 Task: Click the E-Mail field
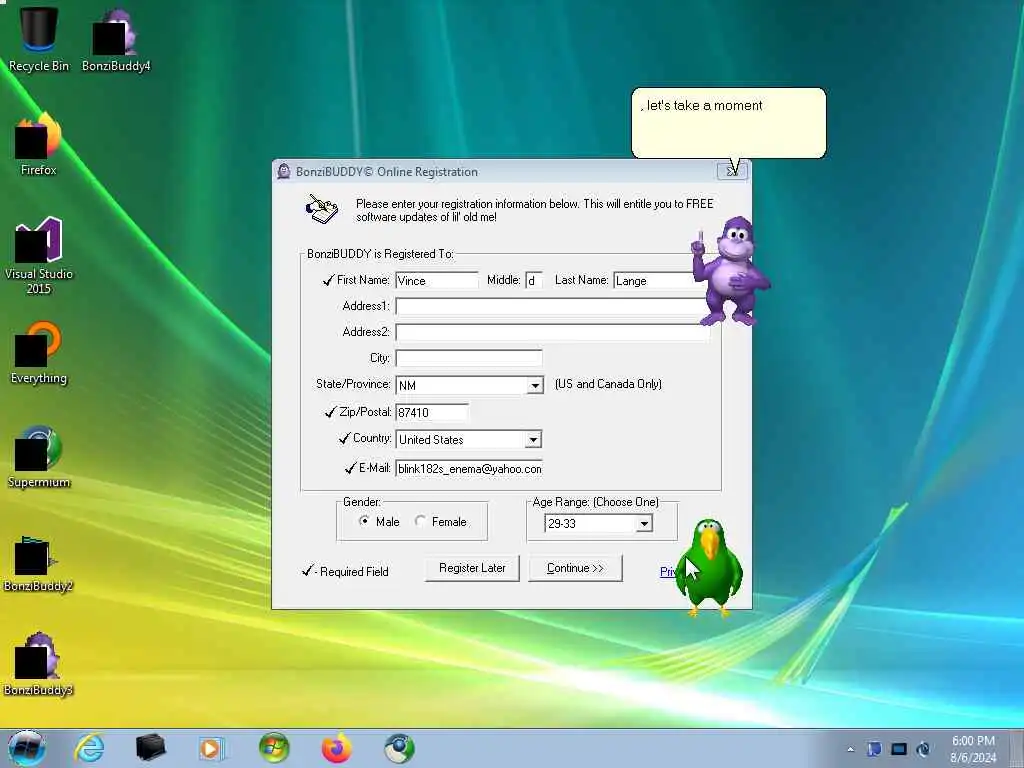(x=469, y=469)
